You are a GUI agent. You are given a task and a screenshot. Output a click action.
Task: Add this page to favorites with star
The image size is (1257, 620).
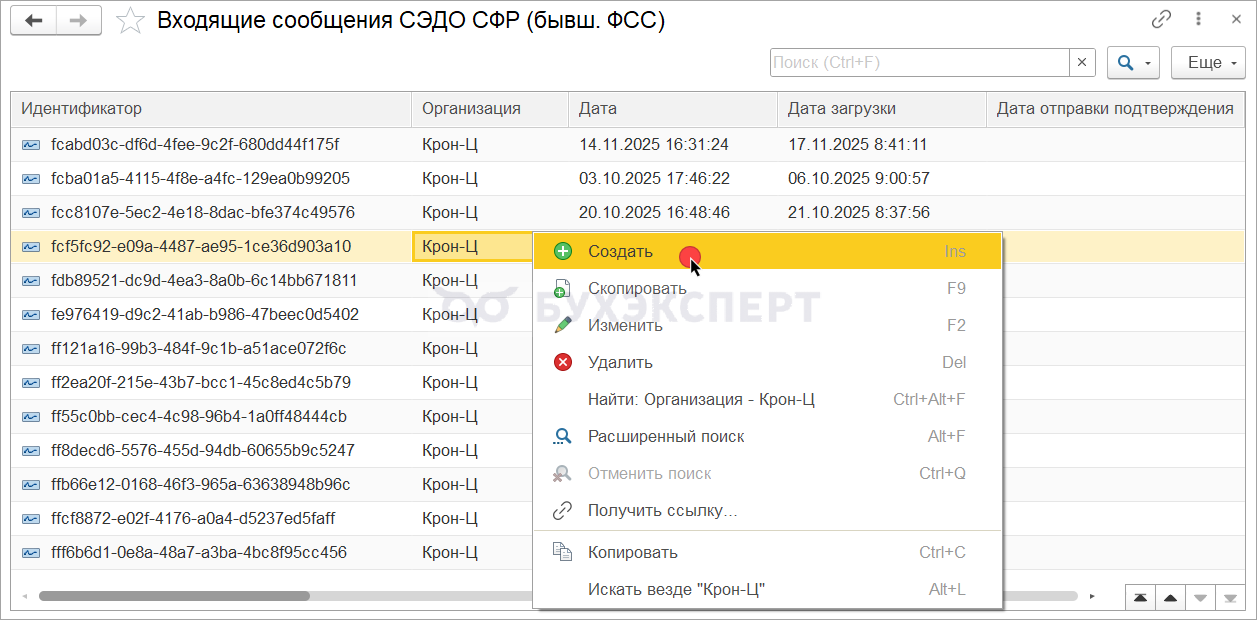tap(130, 21)
